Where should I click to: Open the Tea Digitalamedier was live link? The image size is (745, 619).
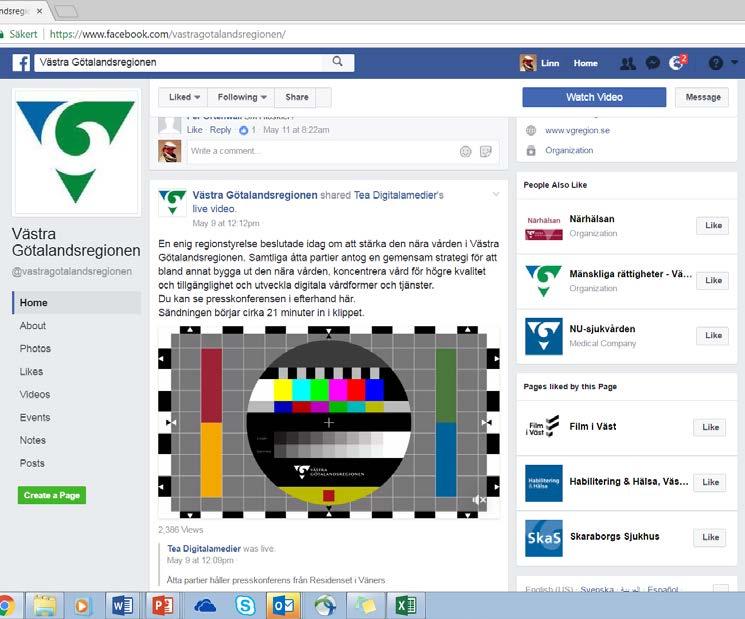(204, 549)
